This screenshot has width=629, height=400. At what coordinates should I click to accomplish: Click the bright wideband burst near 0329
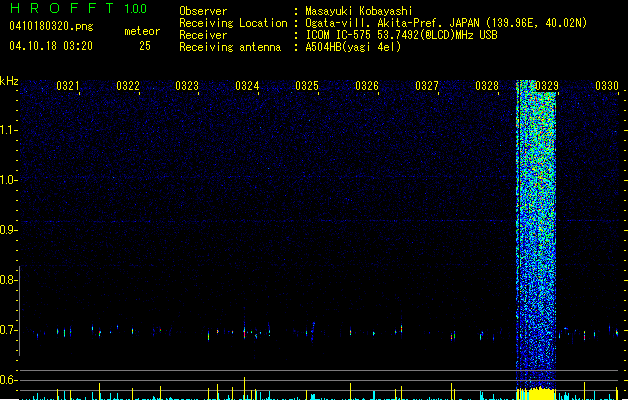point(536,233)
